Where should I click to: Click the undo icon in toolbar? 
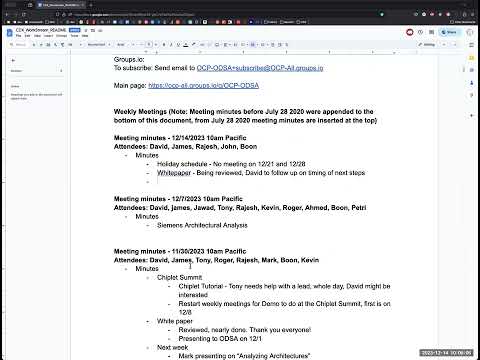tap(34, 44)
